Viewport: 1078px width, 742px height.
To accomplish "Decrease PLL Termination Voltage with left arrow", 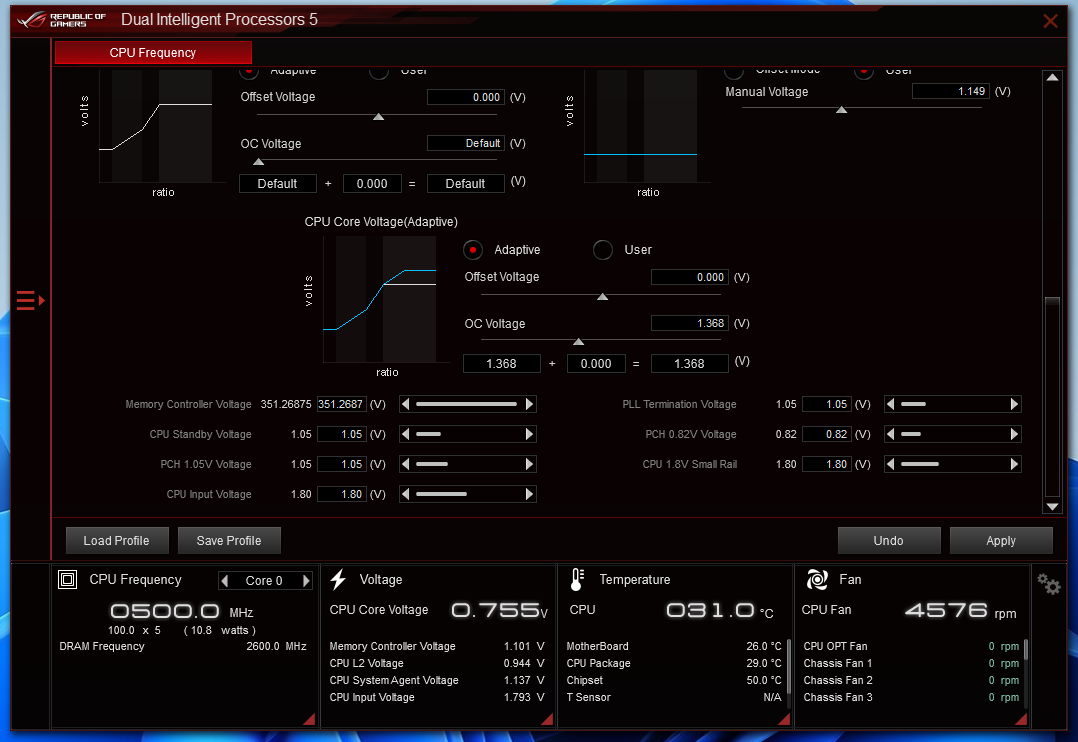I will [891, 404].
